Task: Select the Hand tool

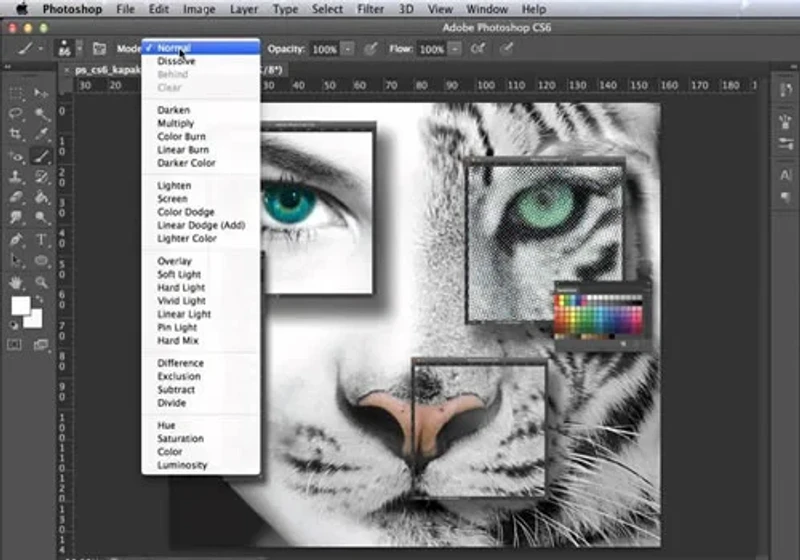Action: 16,282
